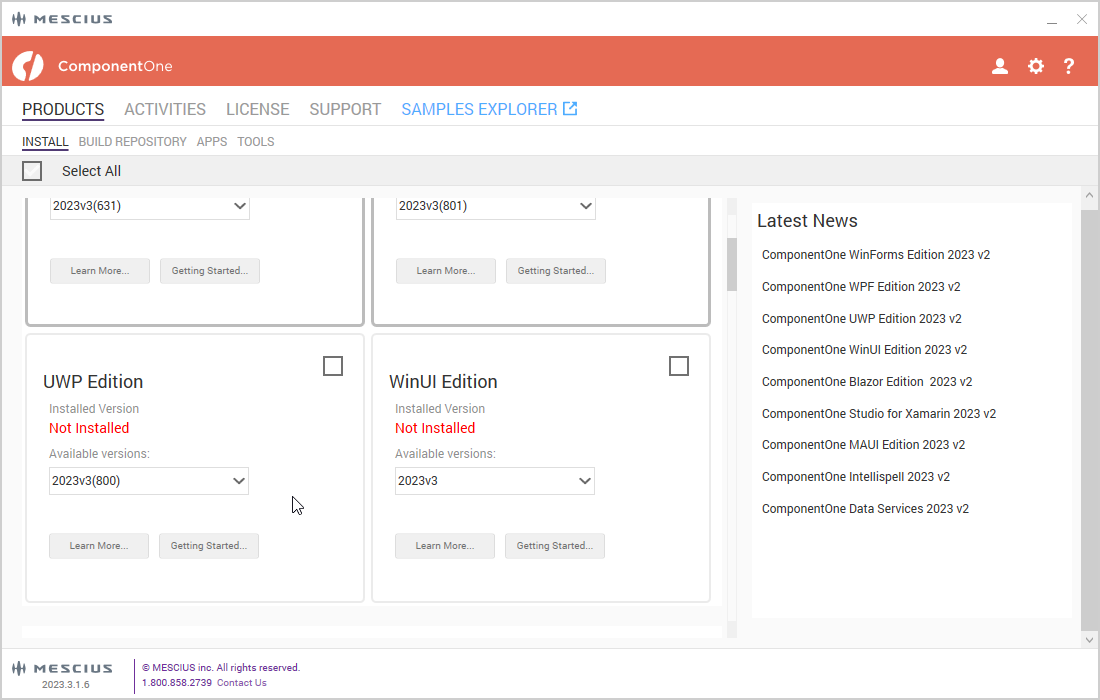1100x700 pixels.
Task: Click Getting Started under UWP Edition
Action: [209, 546]
